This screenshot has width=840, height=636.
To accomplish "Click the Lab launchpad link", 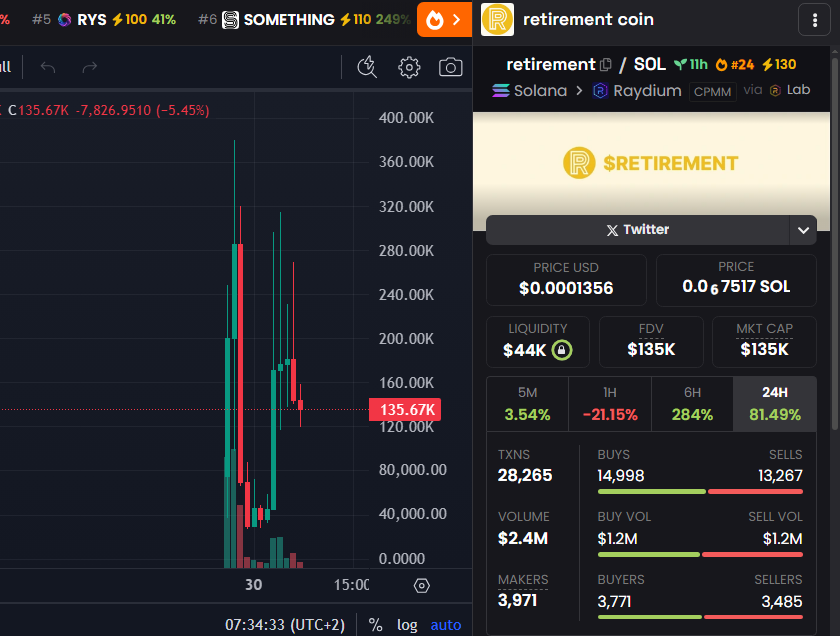I will click(790, 90).
